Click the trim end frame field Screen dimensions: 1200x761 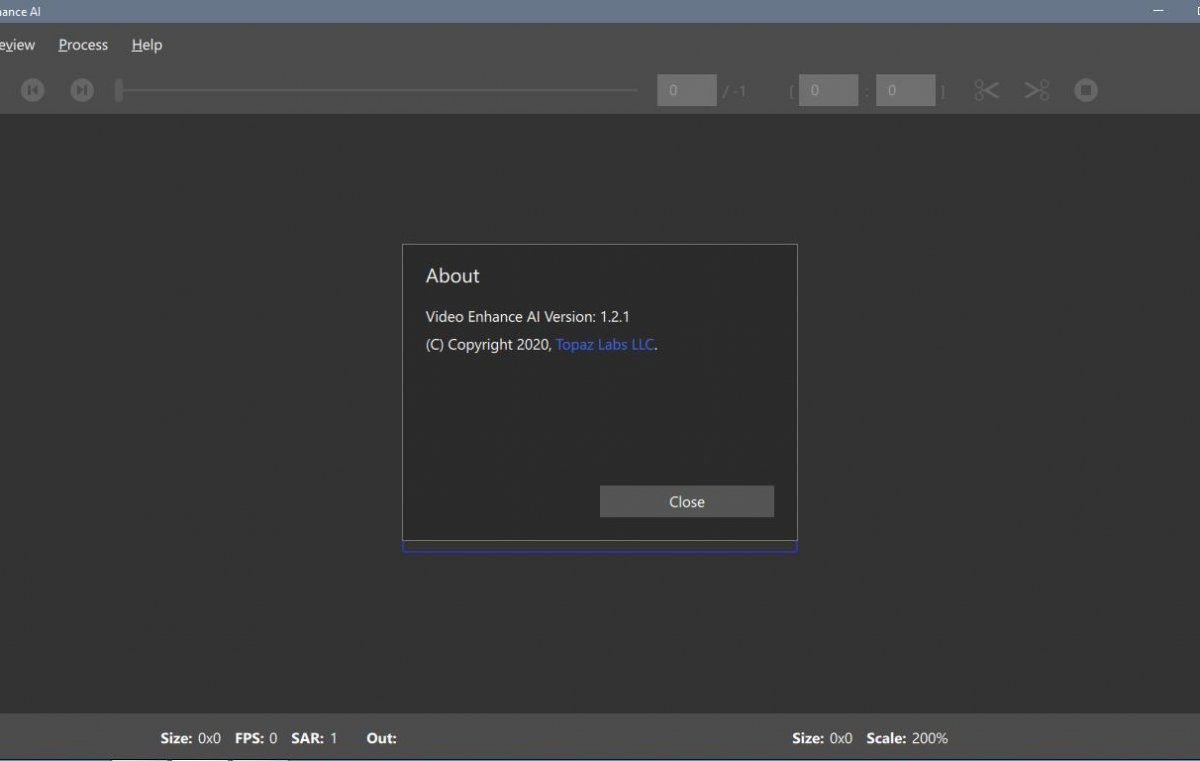point(906,90)
